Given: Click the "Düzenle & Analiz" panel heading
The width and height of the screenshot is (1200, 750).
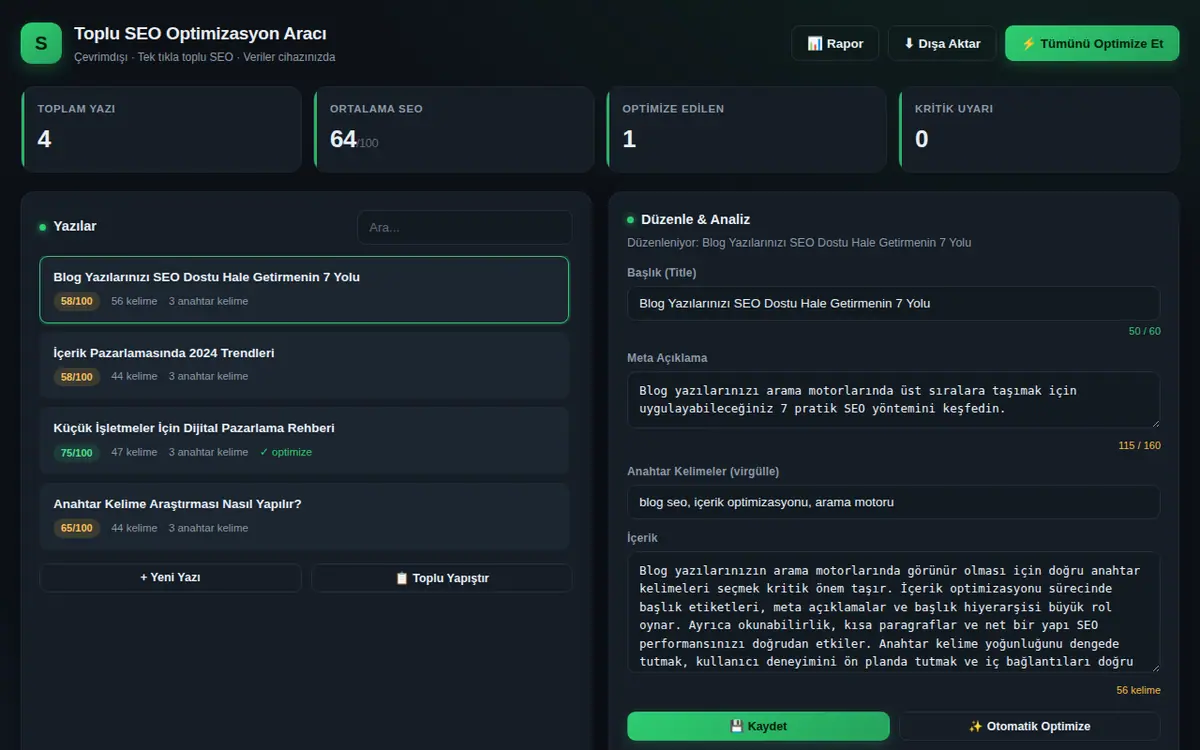Looking at the screenshot, I should 695,220.
